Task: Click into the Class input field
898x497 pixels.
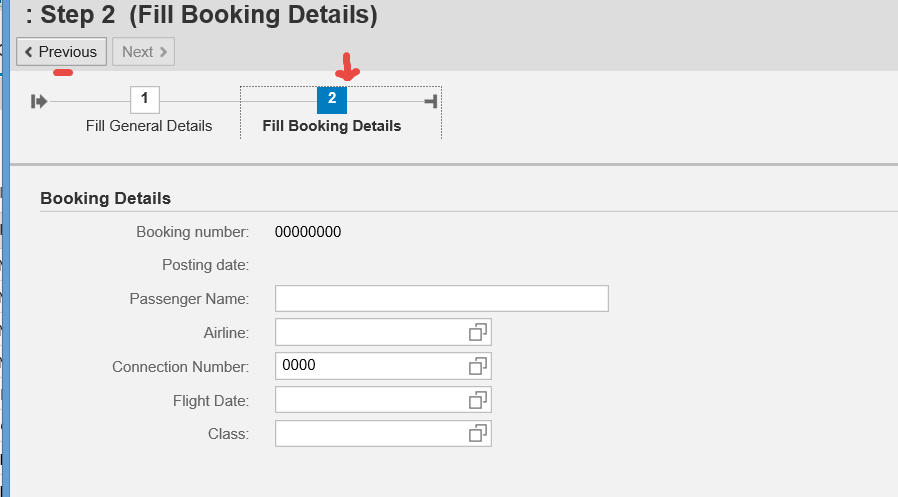Action: point(370,433)
